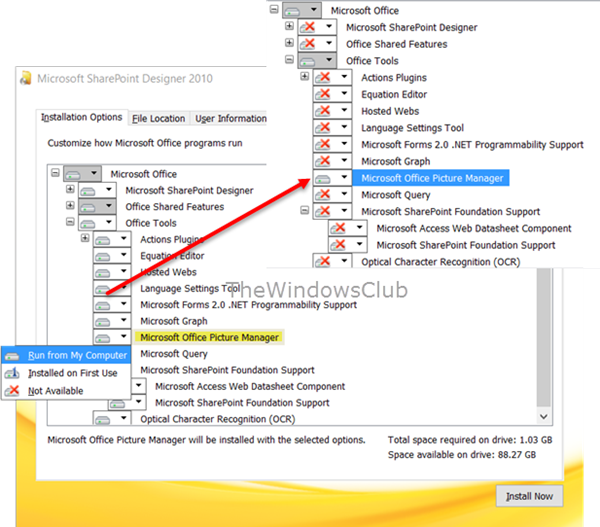The image size is (600, 527).
Task: Open the User Information tab
Action: (230, 119)
